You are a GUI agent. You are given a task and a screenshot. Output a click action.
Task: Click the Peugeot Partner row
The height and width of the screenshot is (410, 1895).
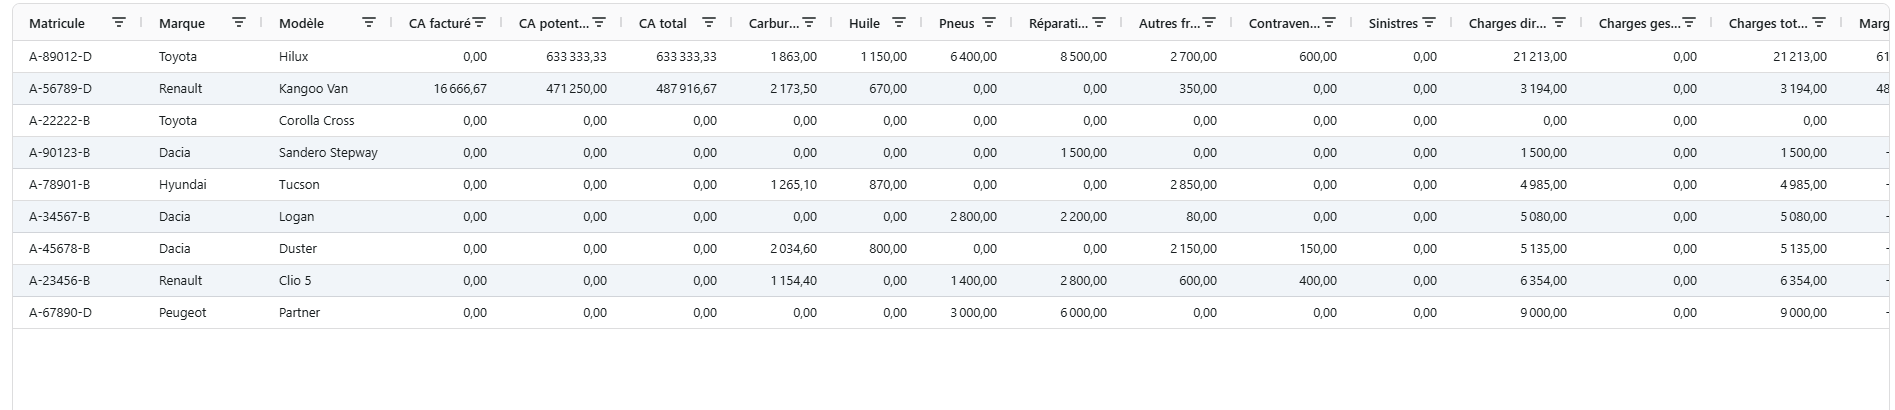951,313
